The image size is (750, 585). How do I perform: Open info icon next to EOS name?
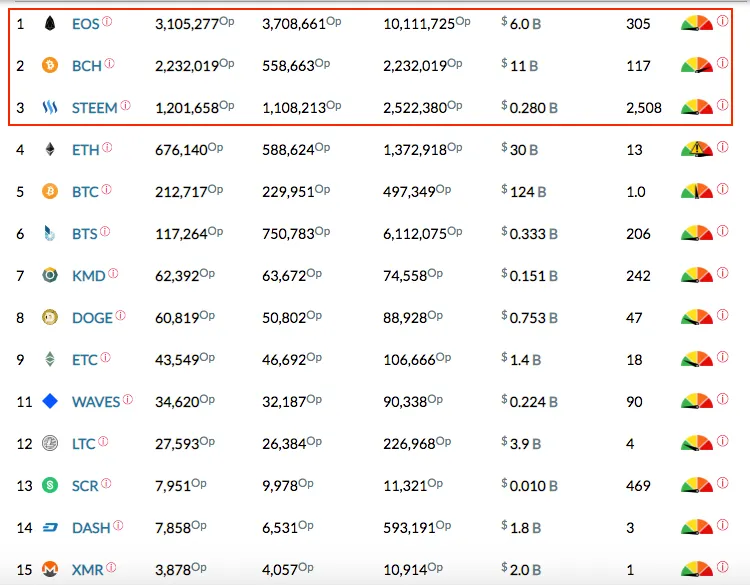(x=107, y=21)
